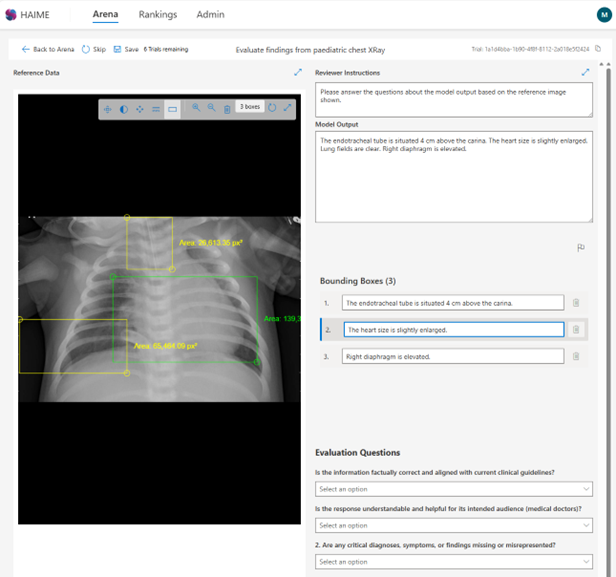Viewport: 616px width, 577px height.
Task: Delete the endotracheal tube bounding box
Action: pyautogui.click(x=576, y=303)
